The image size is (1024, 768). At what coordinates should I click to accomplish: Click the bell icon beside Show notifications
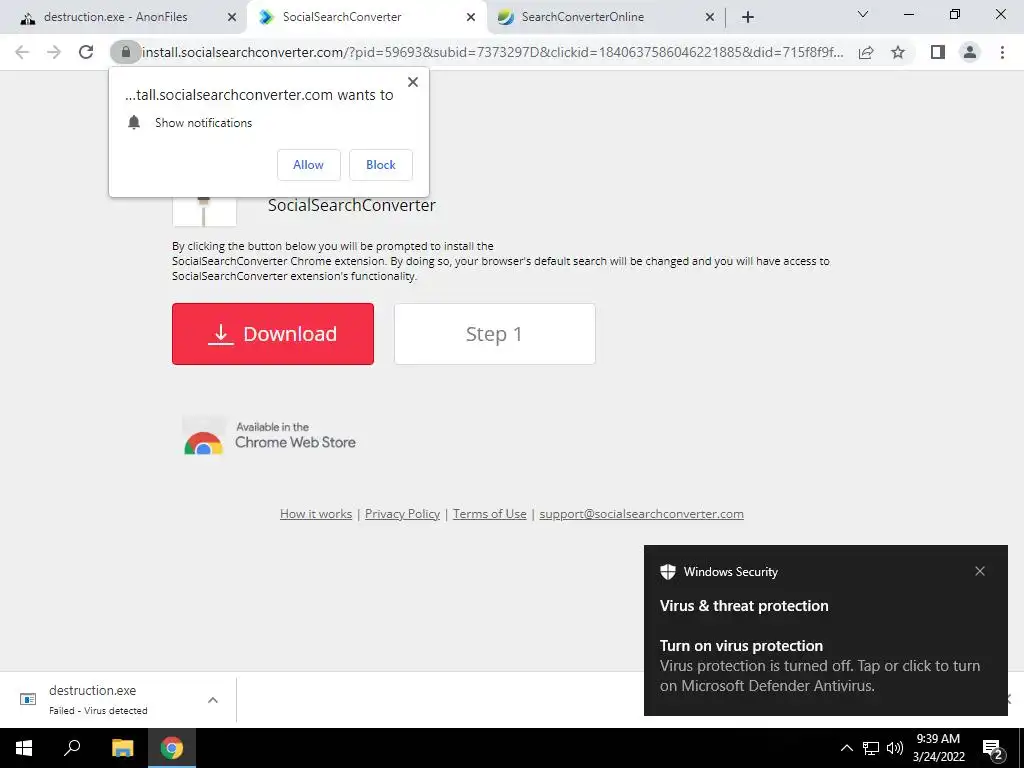(x=134, y=123)
